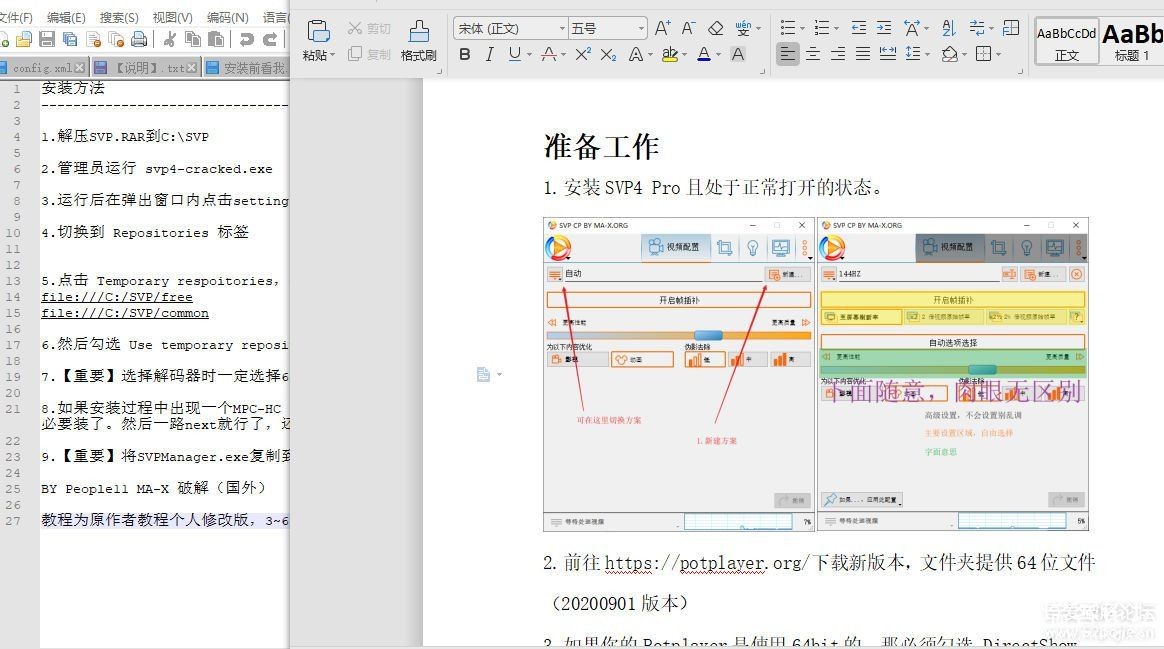Switch to the 【说明】.txt tab

pos(146,68)
